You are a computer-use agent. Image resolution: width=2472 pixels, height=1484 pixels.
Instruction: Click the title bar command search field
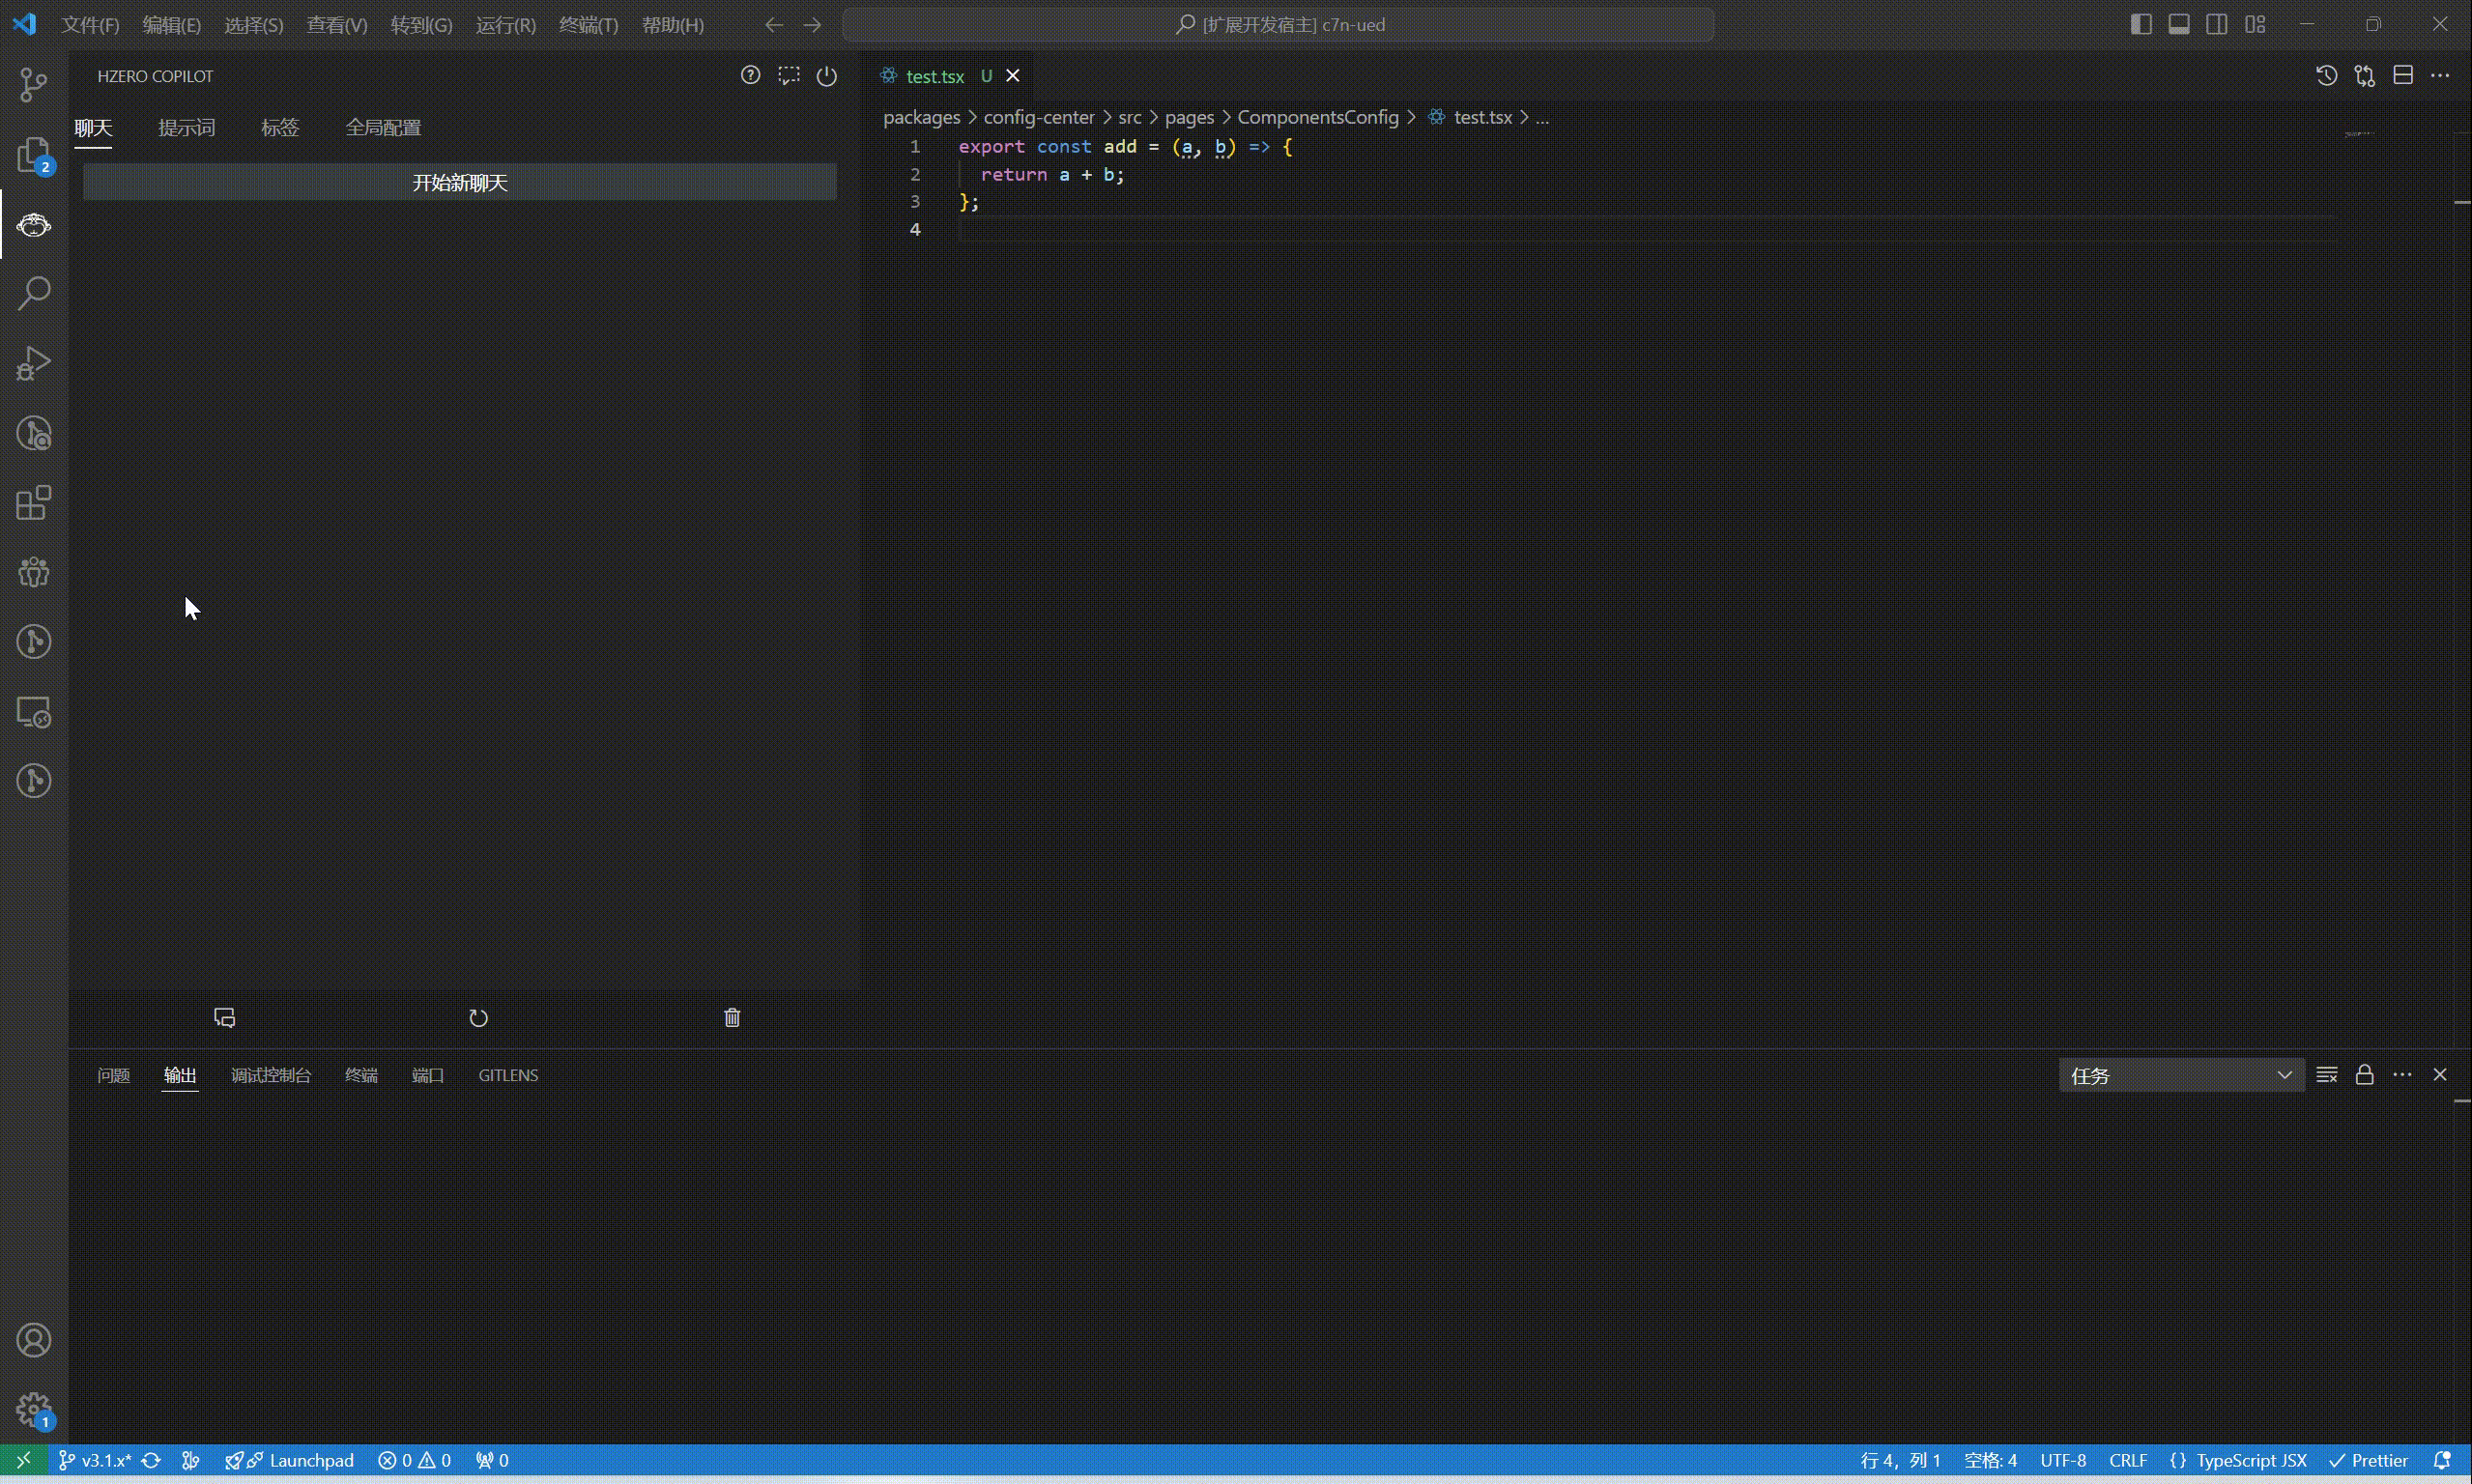coord(1279,25)
